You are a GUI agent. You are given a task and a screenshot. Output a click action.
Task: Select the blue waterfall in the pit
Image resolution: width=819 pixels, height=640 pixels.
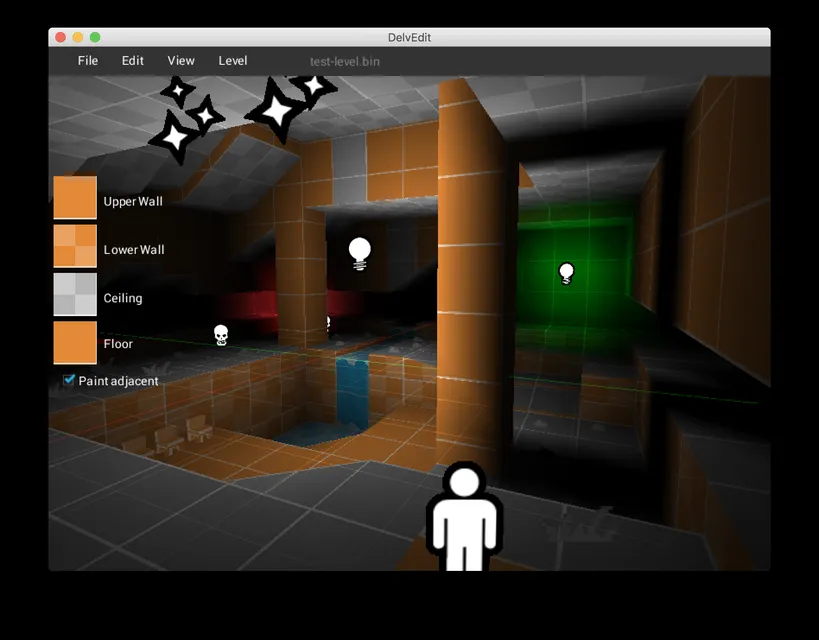pos(352,392)
